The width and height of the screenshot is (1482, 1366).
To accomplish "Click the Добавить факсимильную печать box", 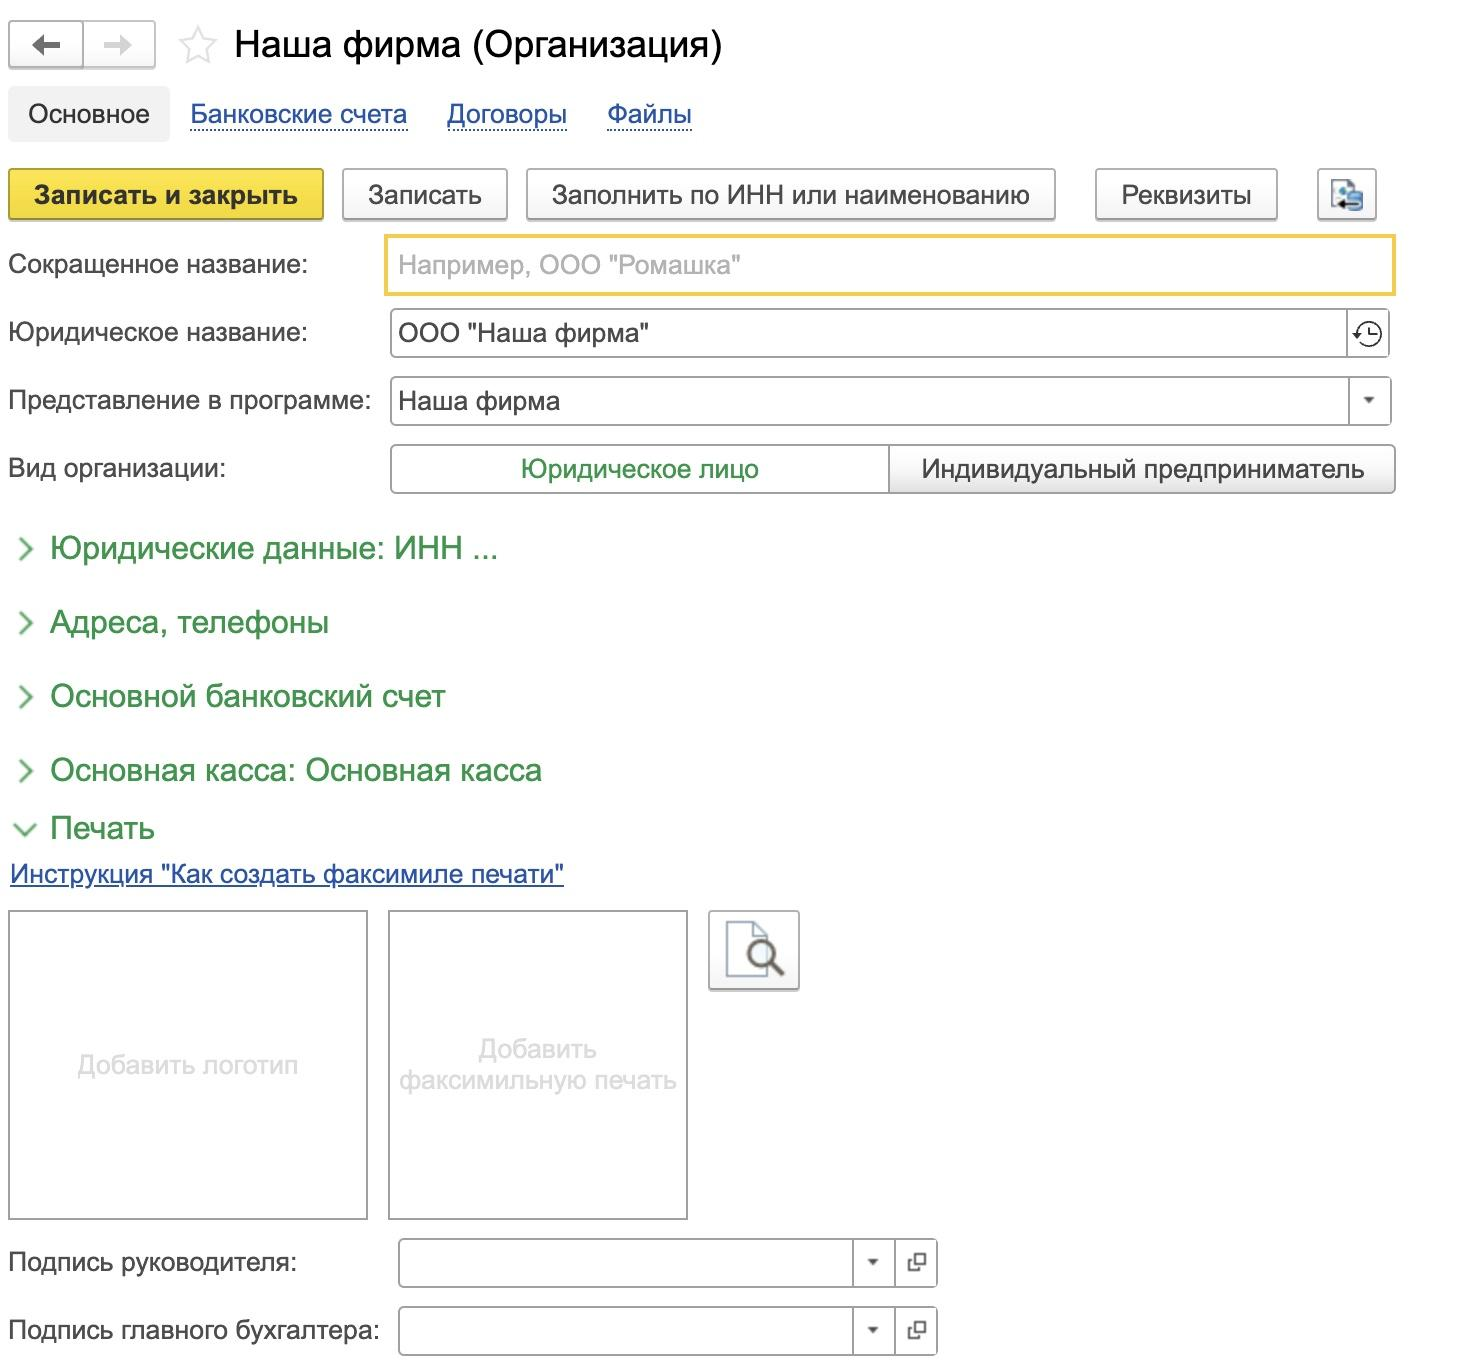I will click(x=538, y=1065).
